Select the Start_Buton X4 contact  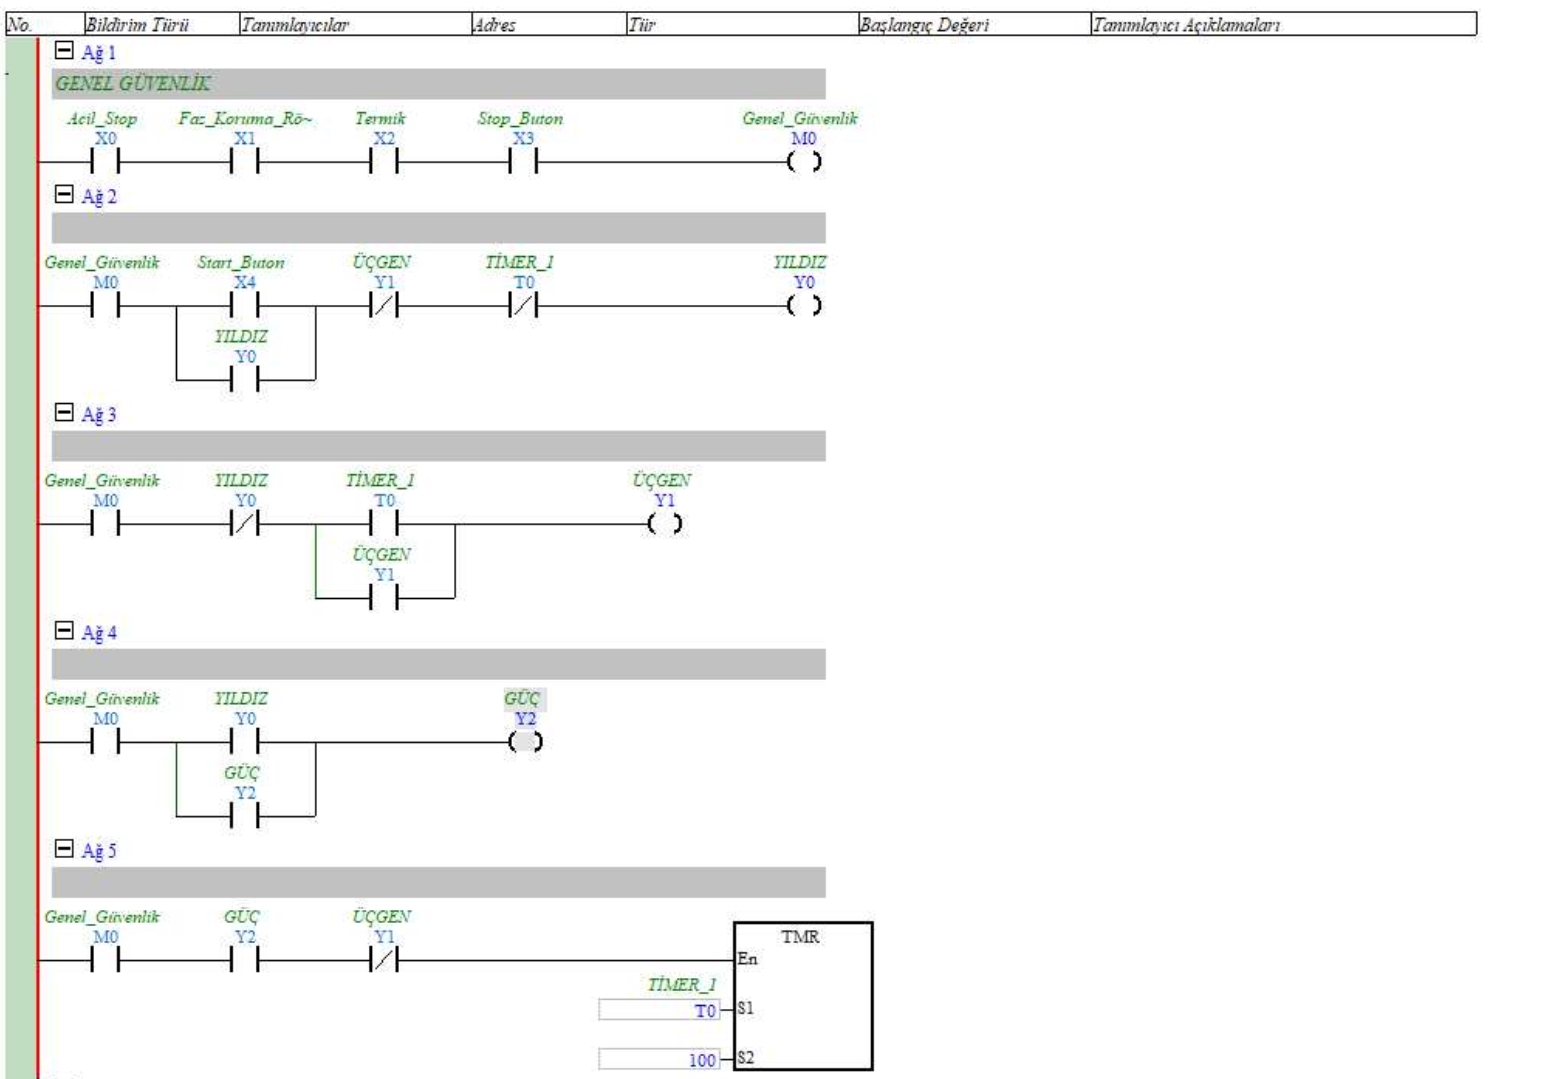[x=245, y=306]
